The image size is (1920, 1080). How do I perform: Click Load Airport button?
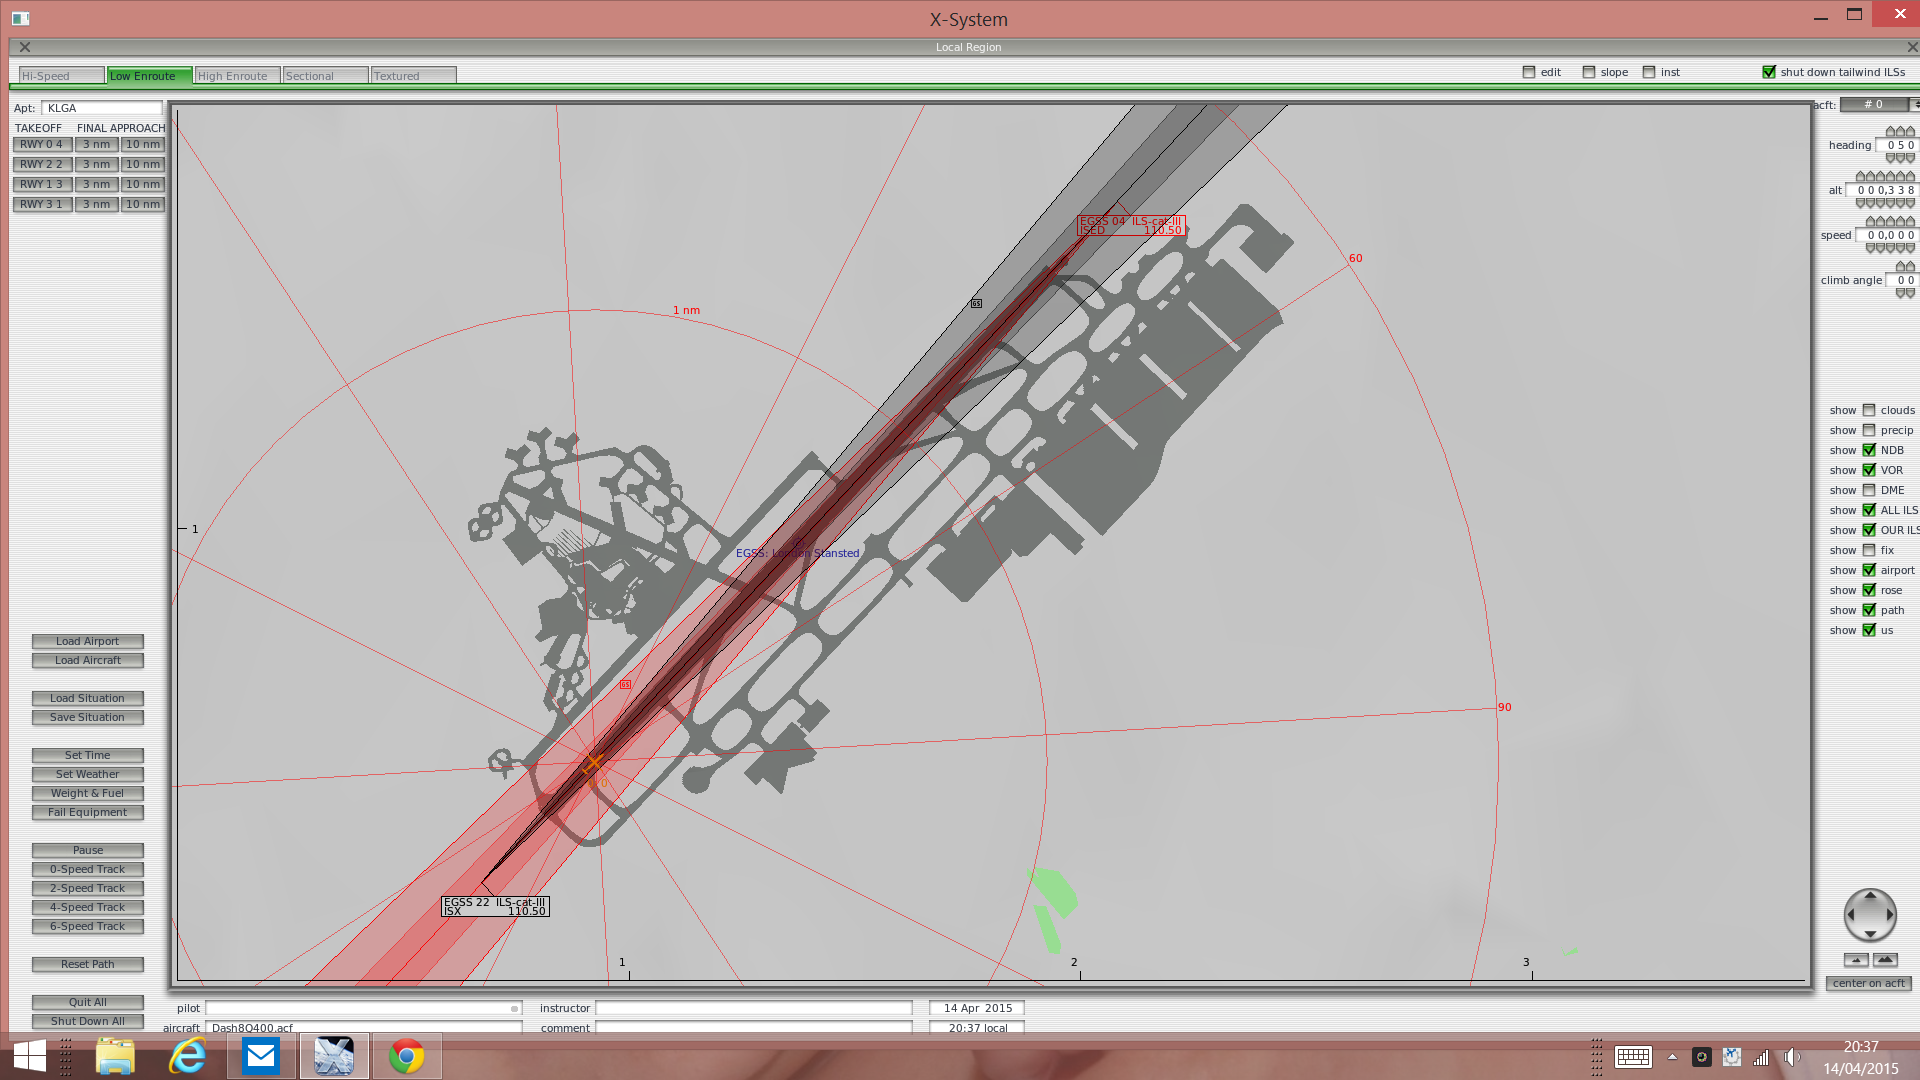(88, 641)
